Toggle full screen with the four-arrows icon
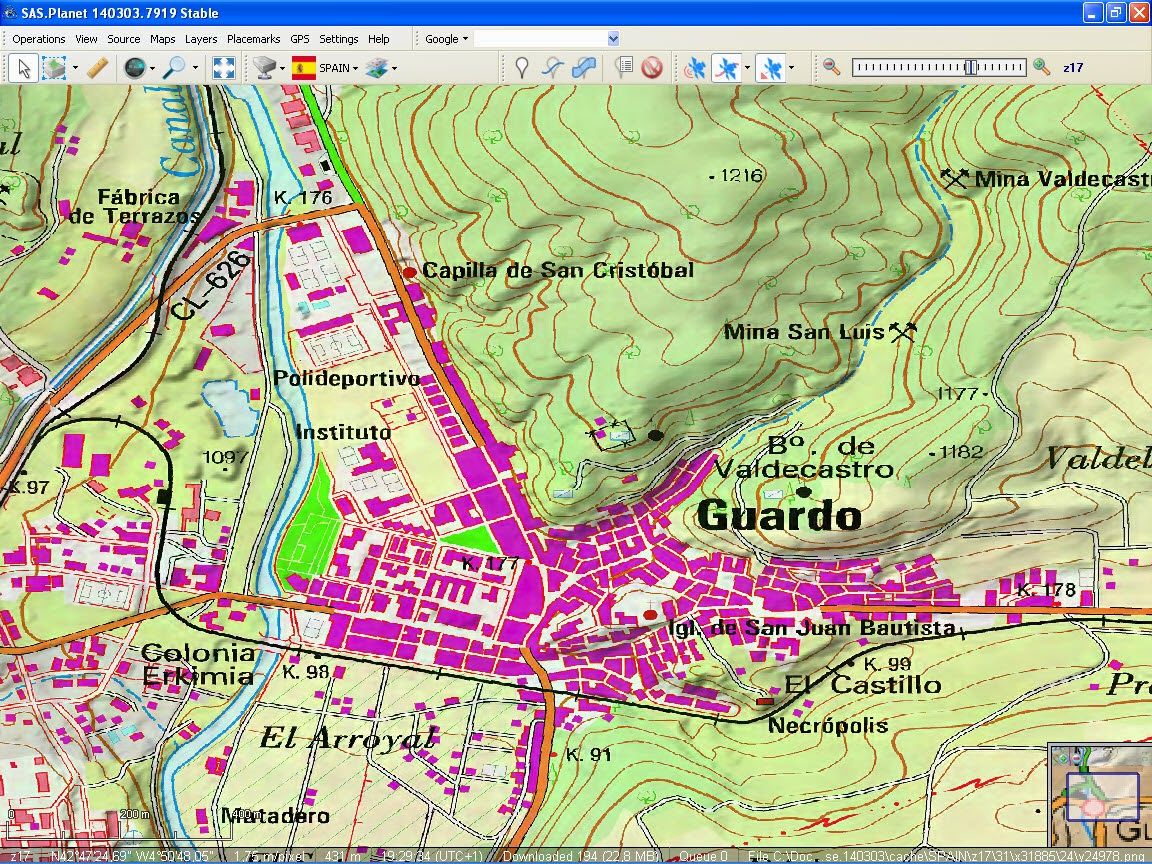Image resolution: width=1152 pixels, height=864 pixels. tap(223, 68)
